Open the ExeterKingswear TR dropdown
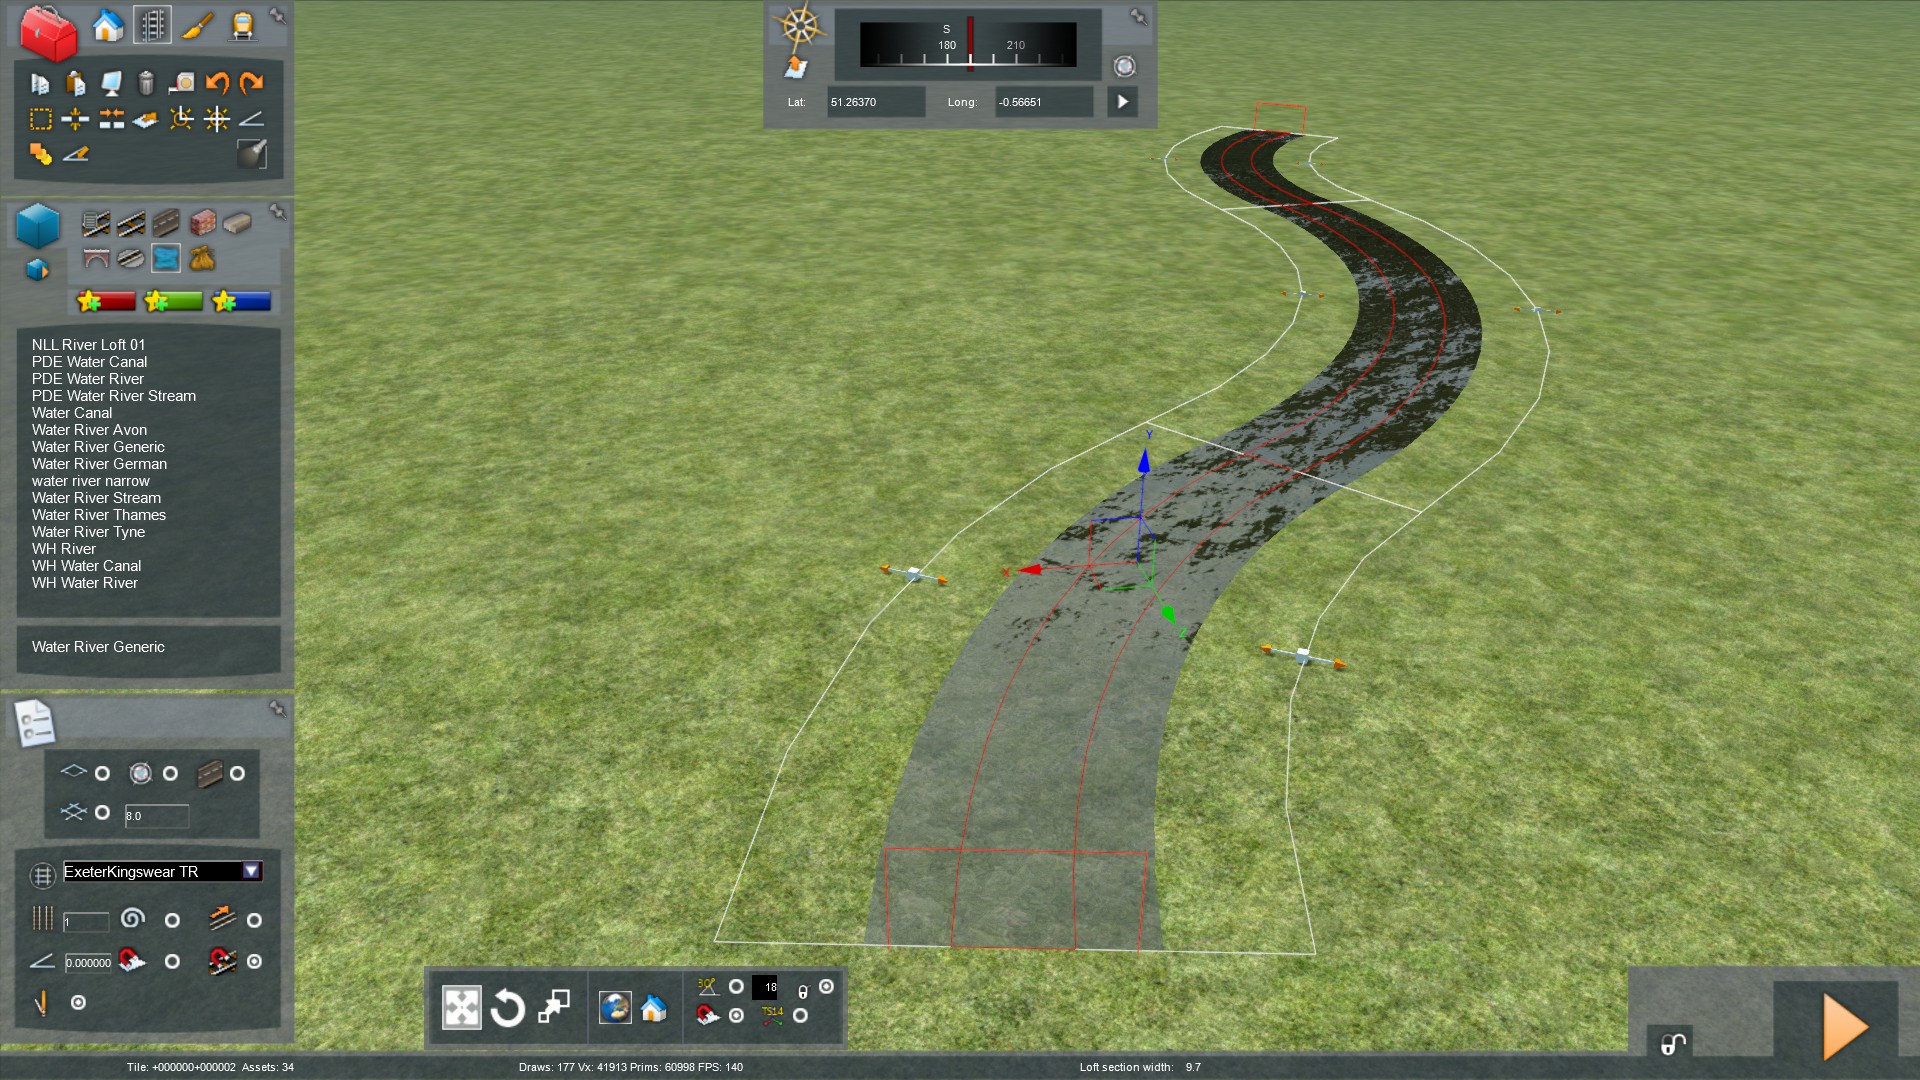This screenshot has width=1920, height=1080. tap(251, 871)
